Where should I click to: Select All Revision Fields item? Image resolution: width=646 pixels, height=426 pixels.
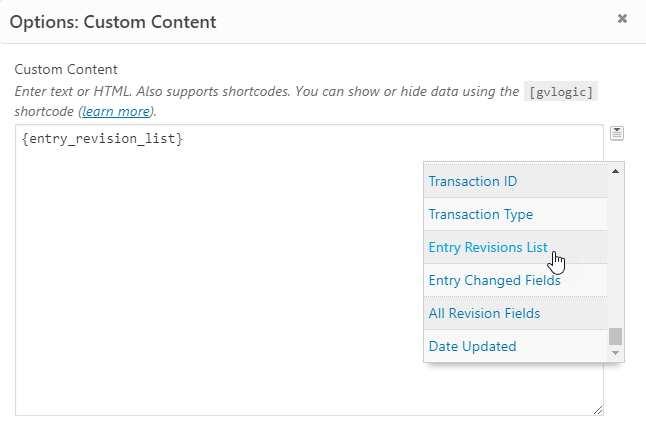pyautogui.click(x=484, y=313)
